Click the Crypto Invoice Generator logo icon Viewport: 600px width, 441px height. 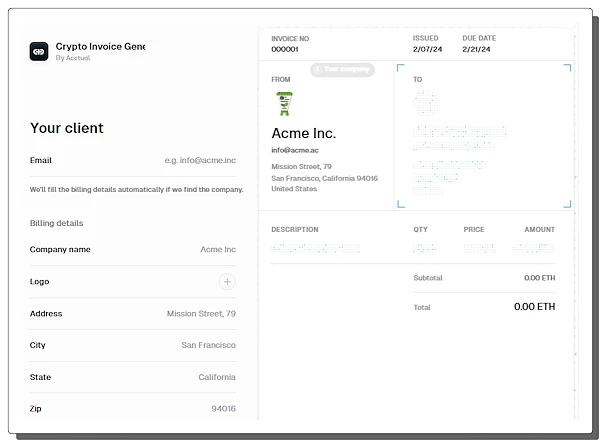pos(39,52)
